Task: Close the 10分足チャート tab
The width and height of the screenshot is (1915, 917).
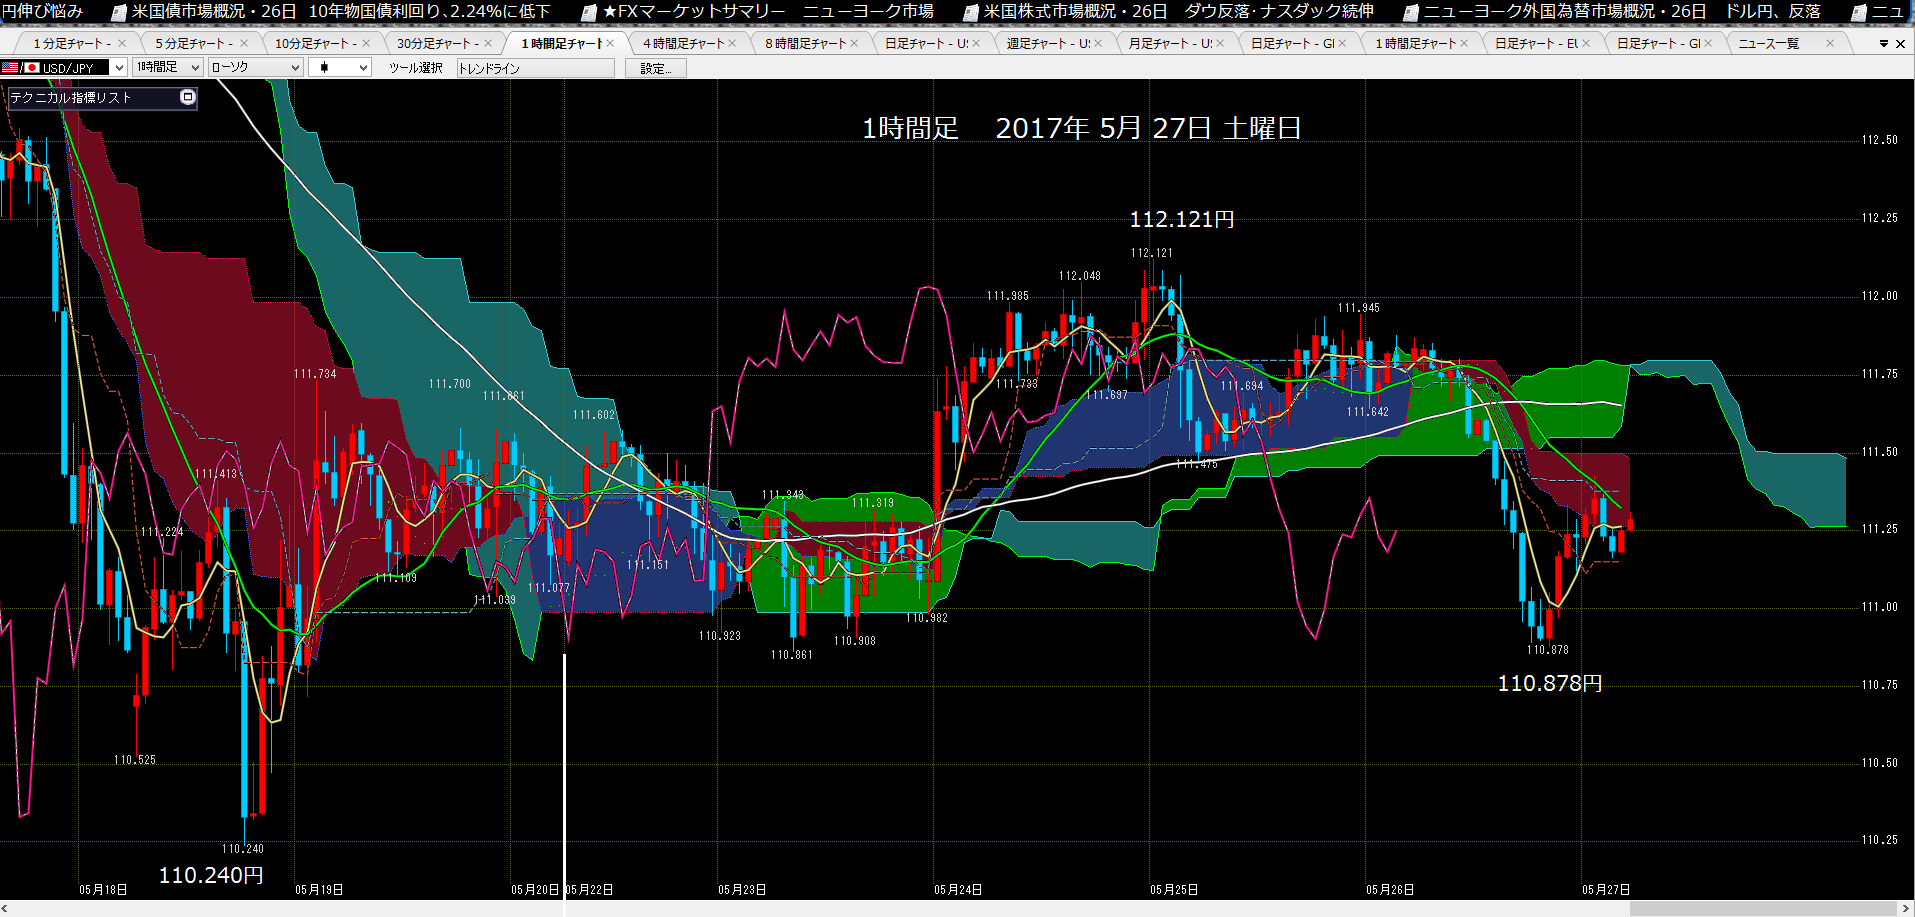Action: 366,43
